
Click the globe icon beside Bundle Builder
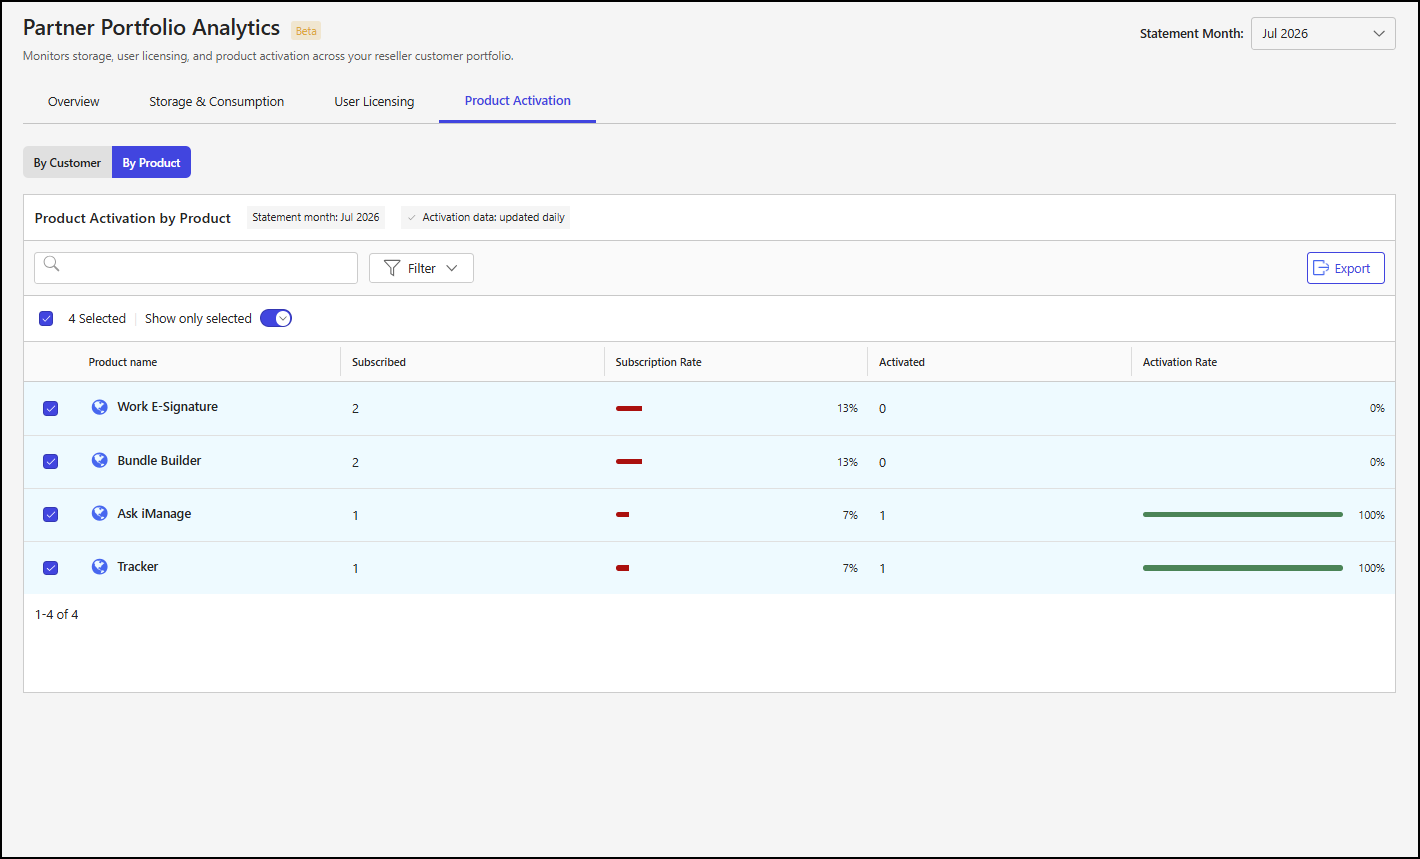tap(99, 460)
